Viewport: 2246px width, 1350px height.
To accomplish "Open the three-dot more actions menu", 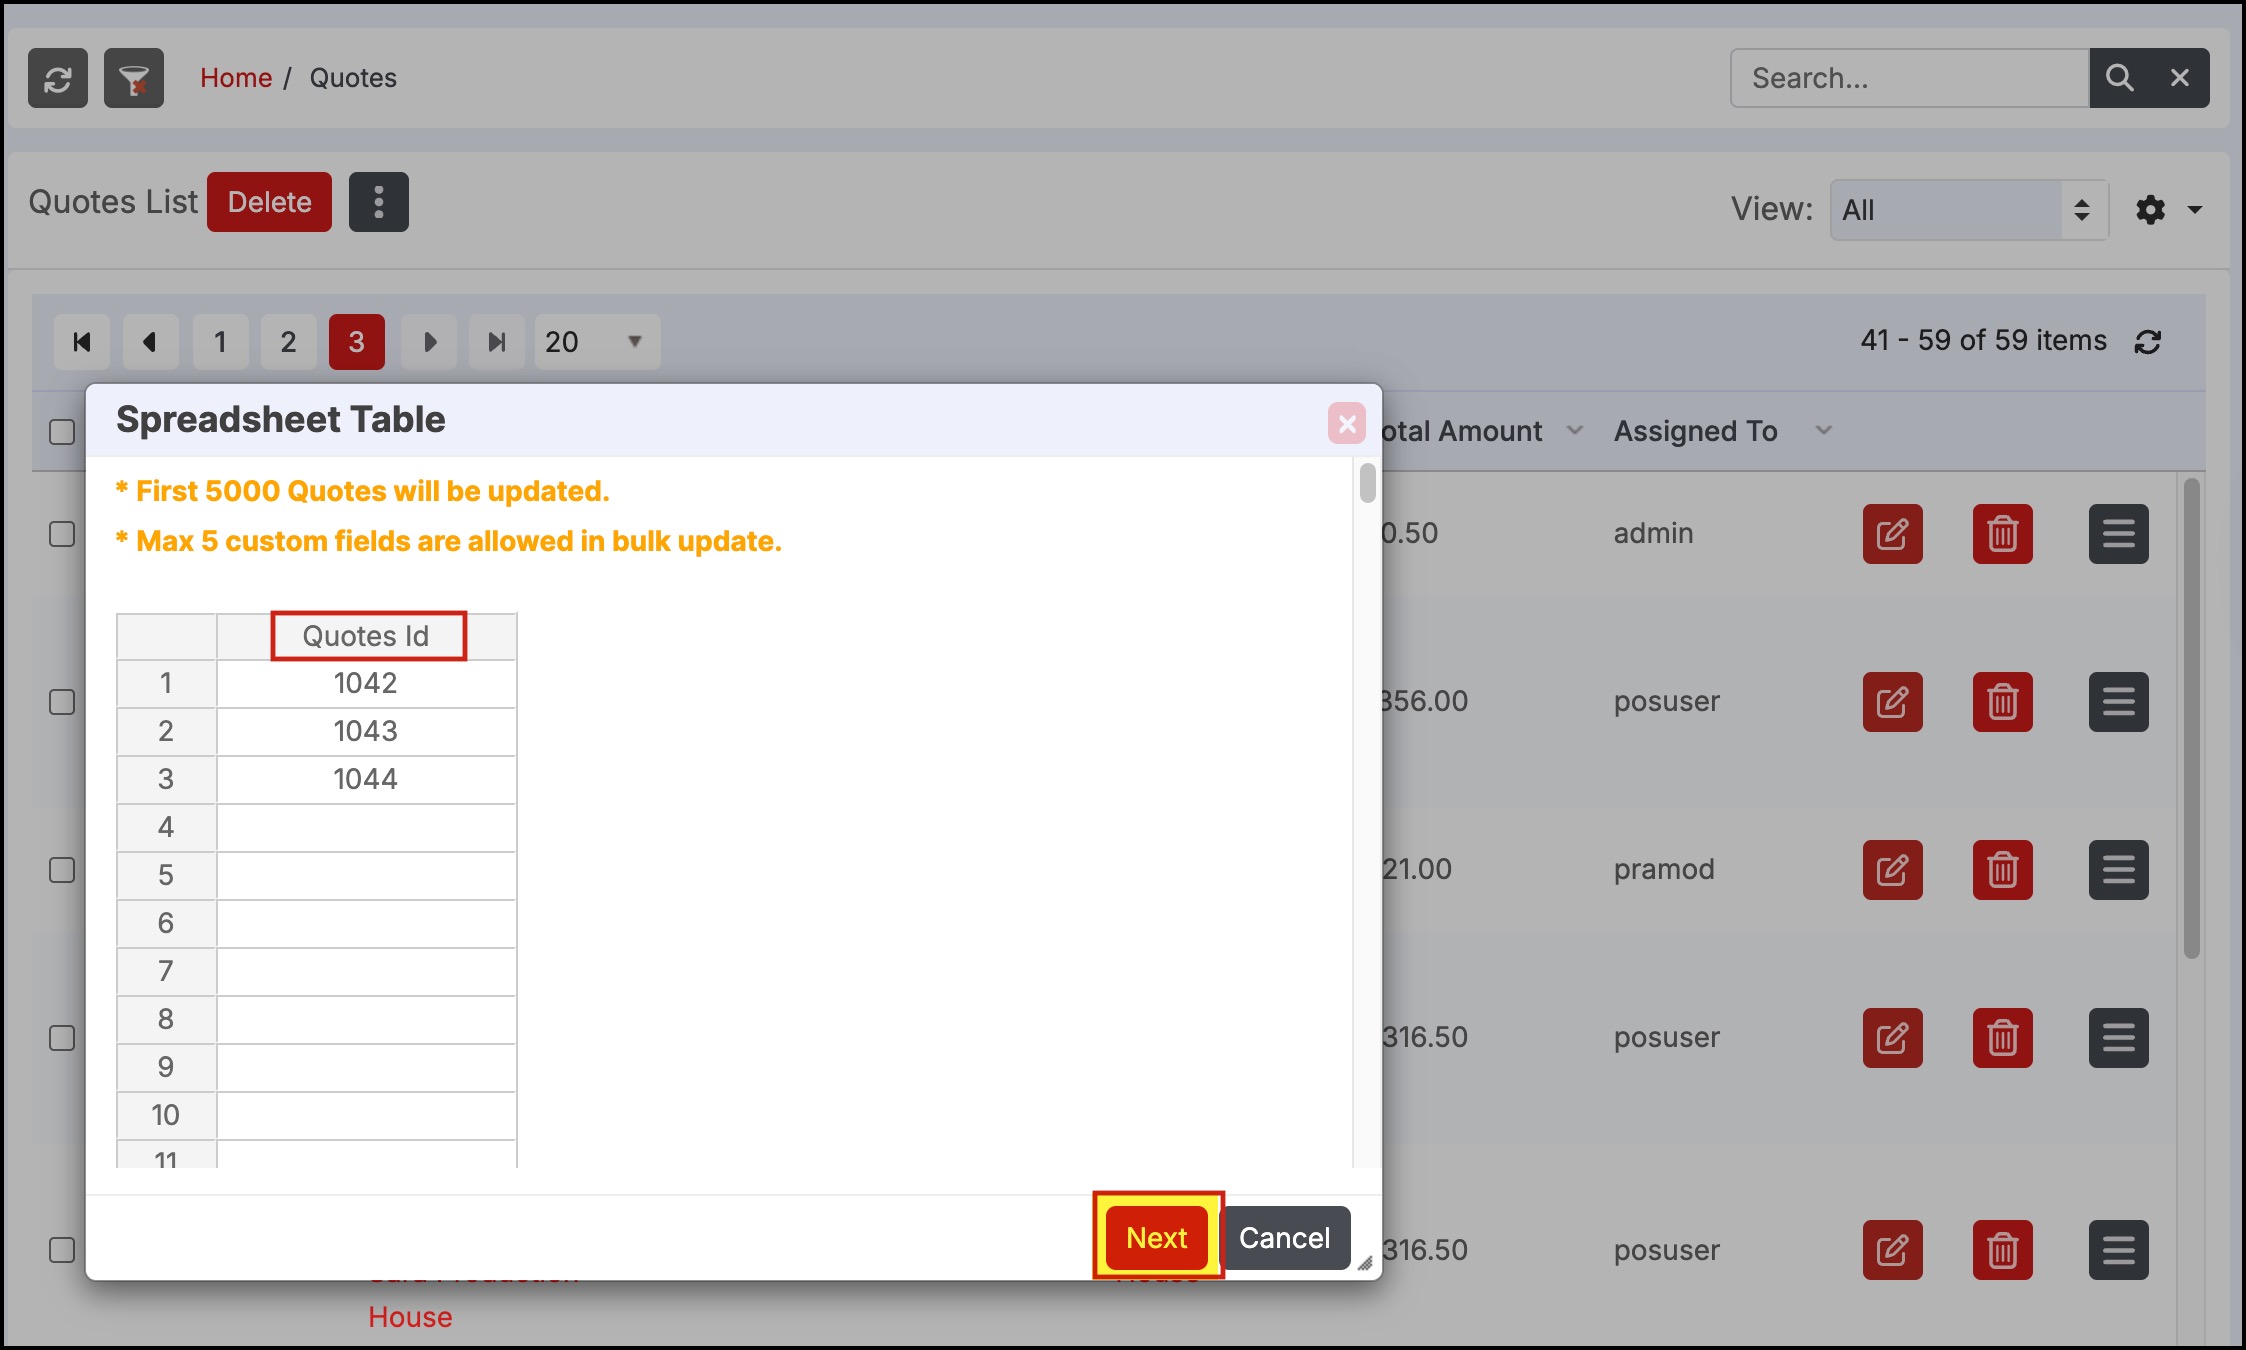I will (378, 202).
